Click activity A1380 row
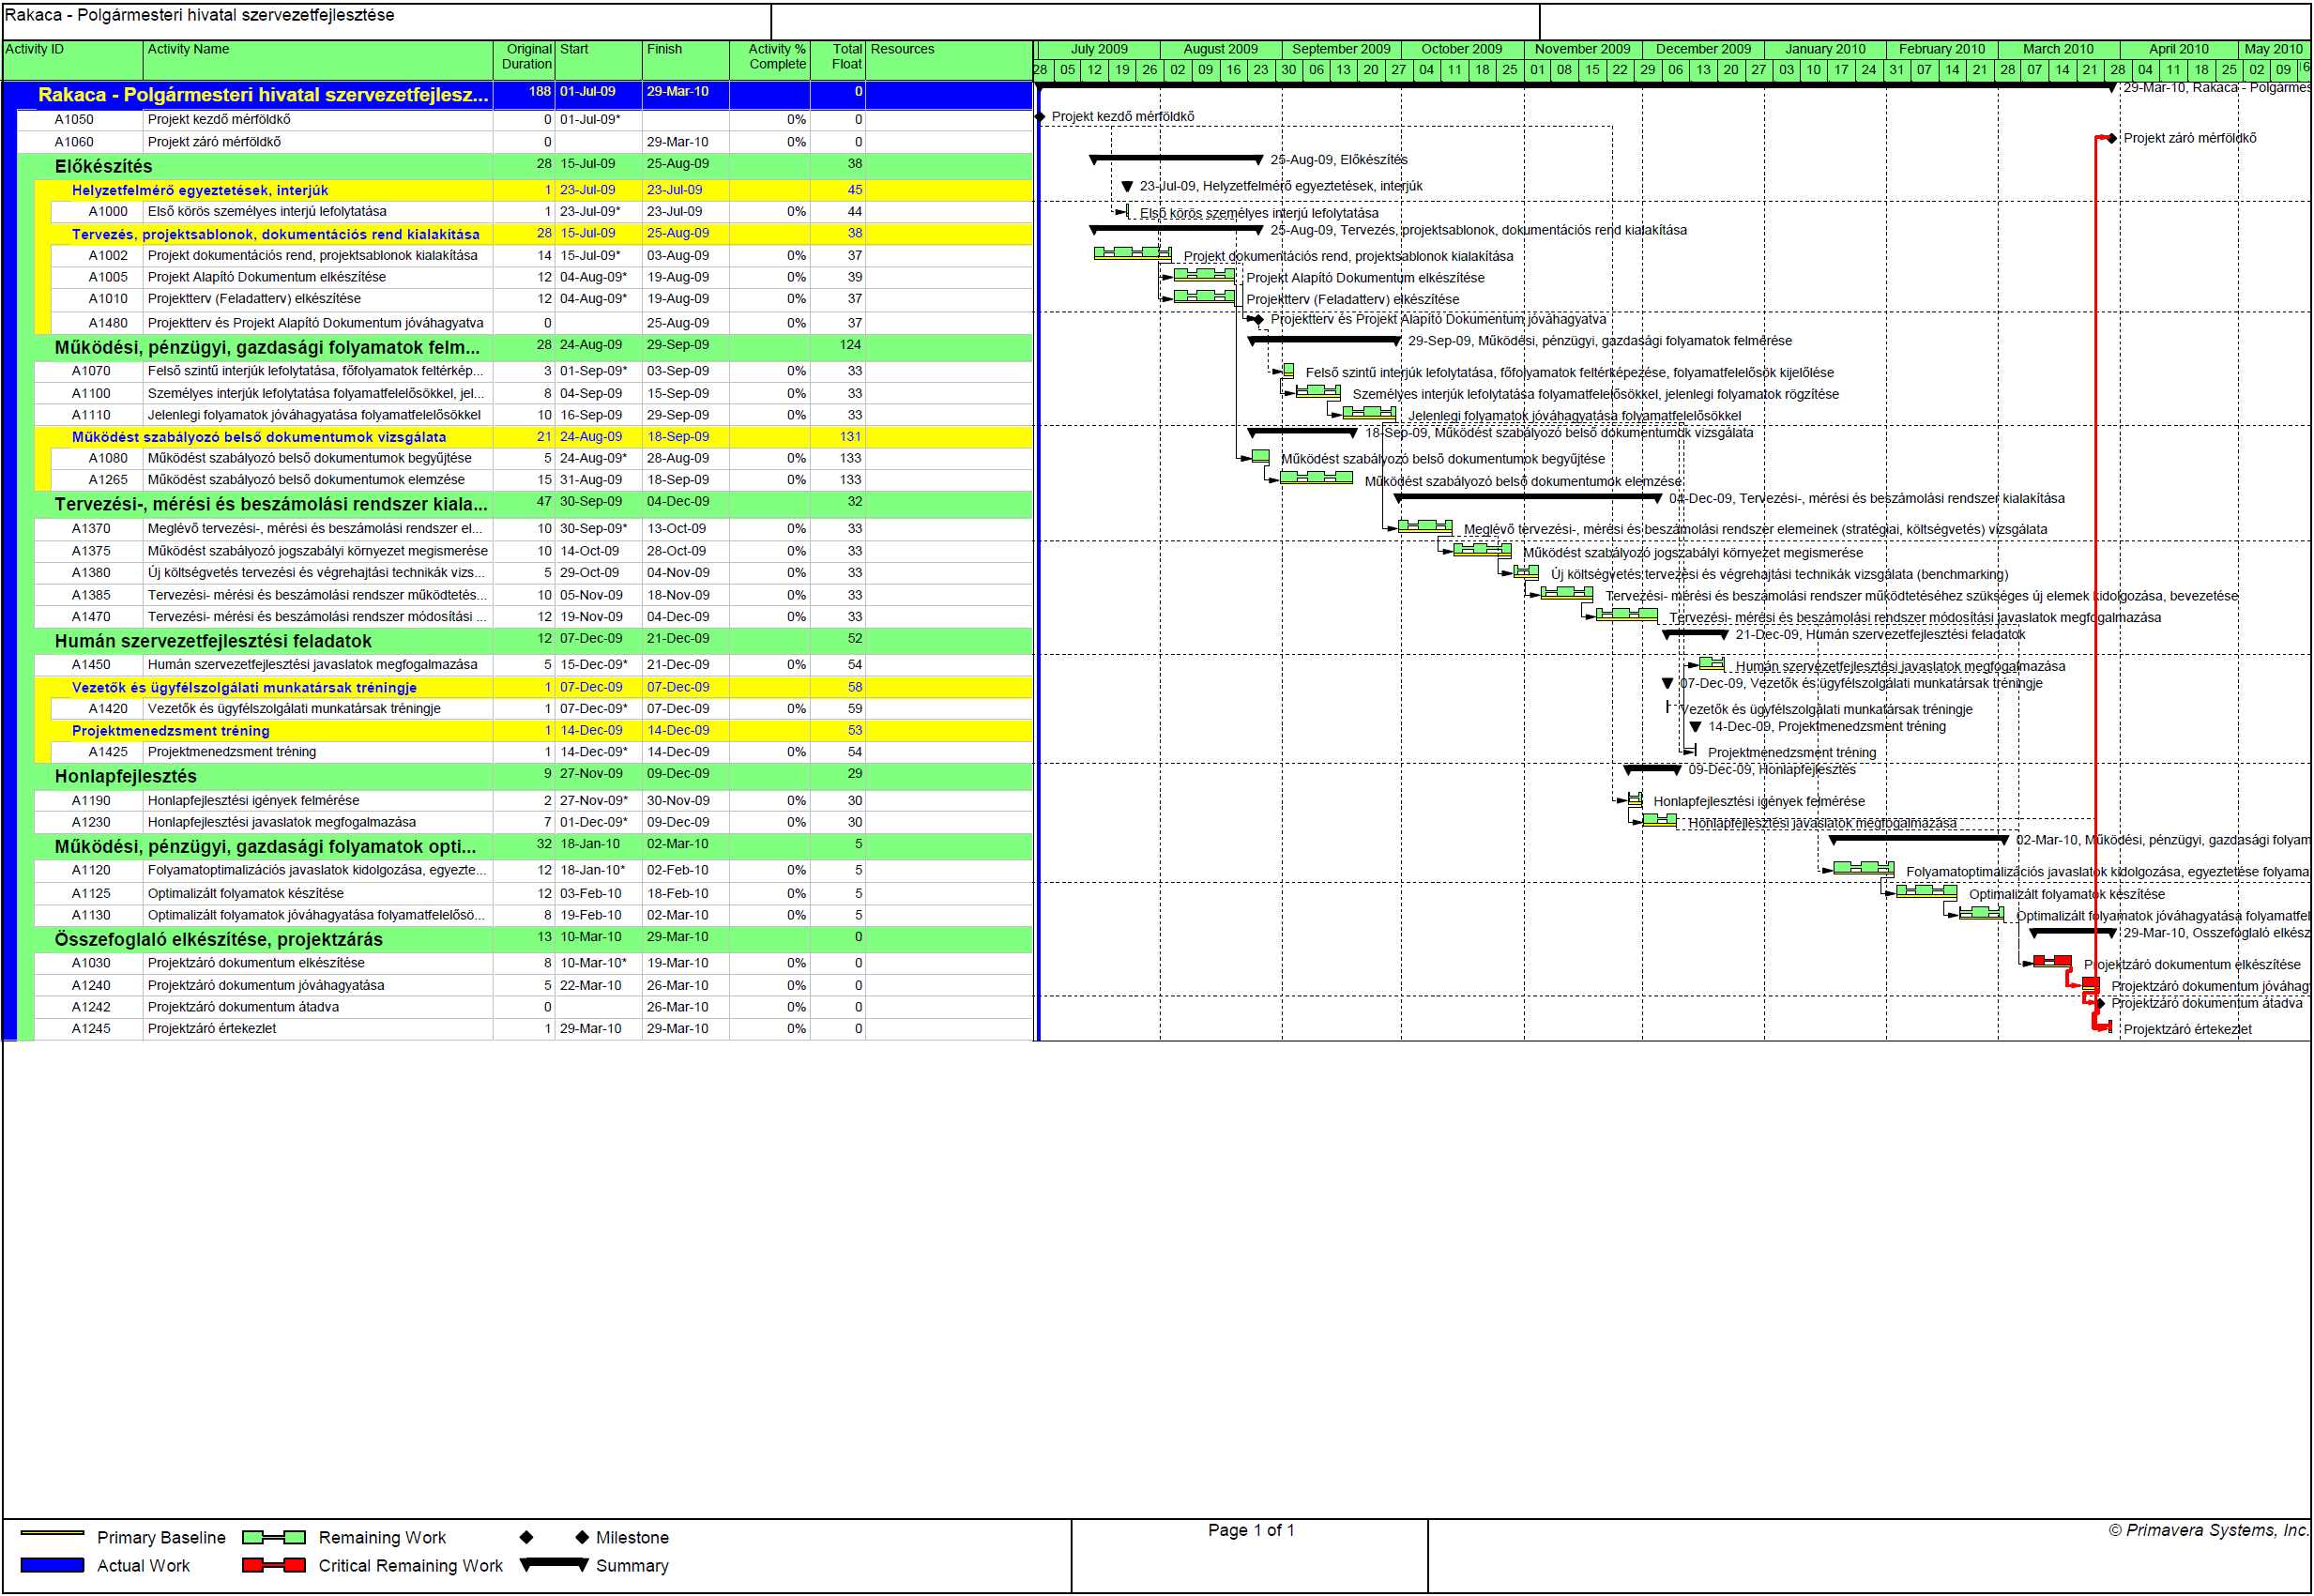Viewport: 2314px width, 1596px height. click(534, 572)
